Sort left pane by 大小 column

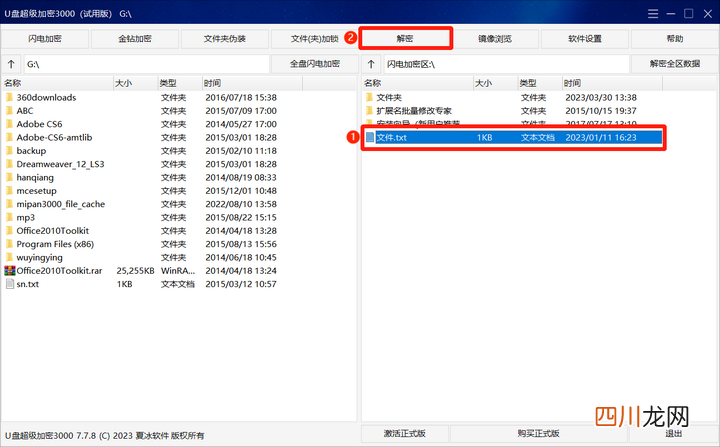[x=135, y=83]
